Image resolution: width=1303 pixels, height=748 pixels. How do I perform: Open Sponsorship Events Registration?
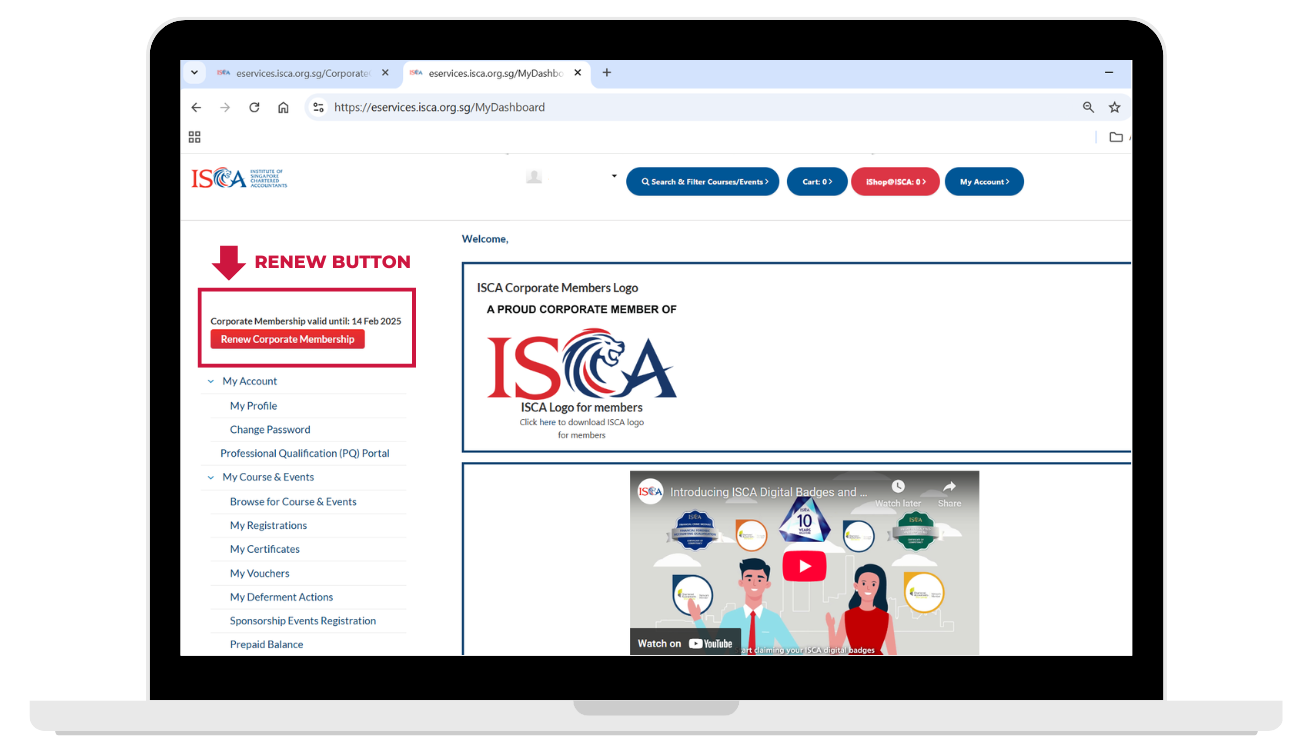pyautogui.click(x=303, y=621)
